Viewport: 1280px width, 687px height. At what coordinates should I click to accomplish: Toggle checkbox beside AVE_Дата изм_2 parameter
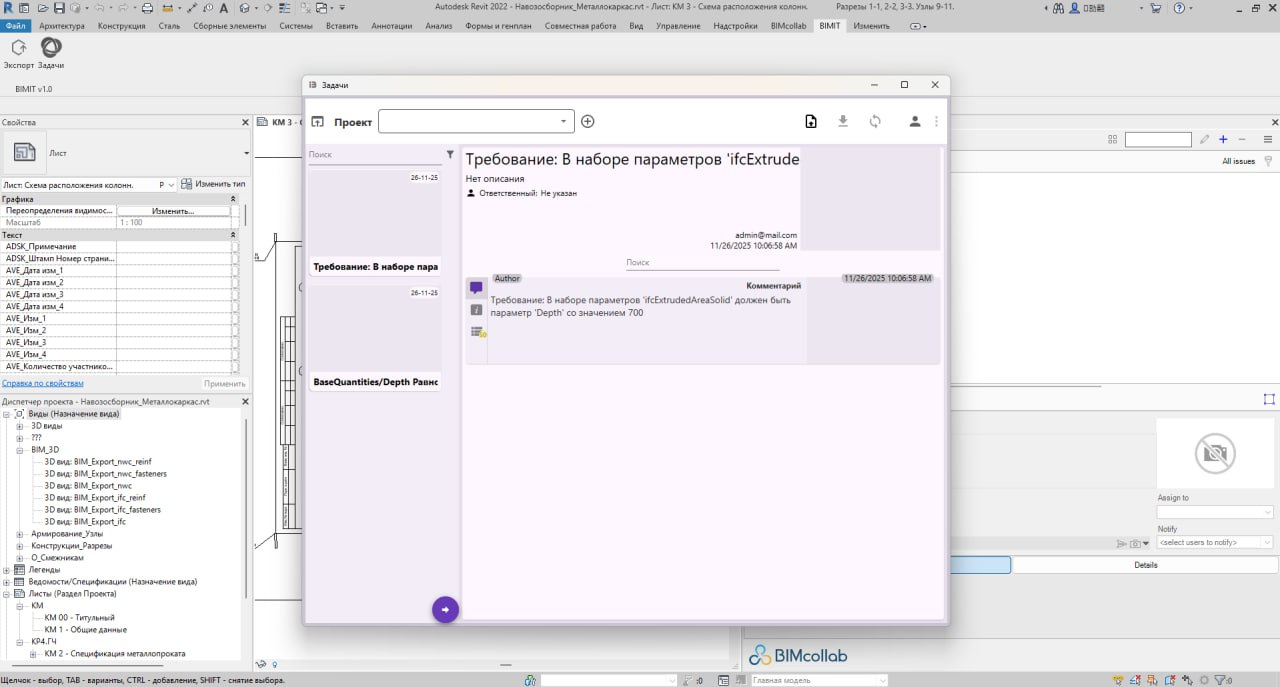point(235,282)
